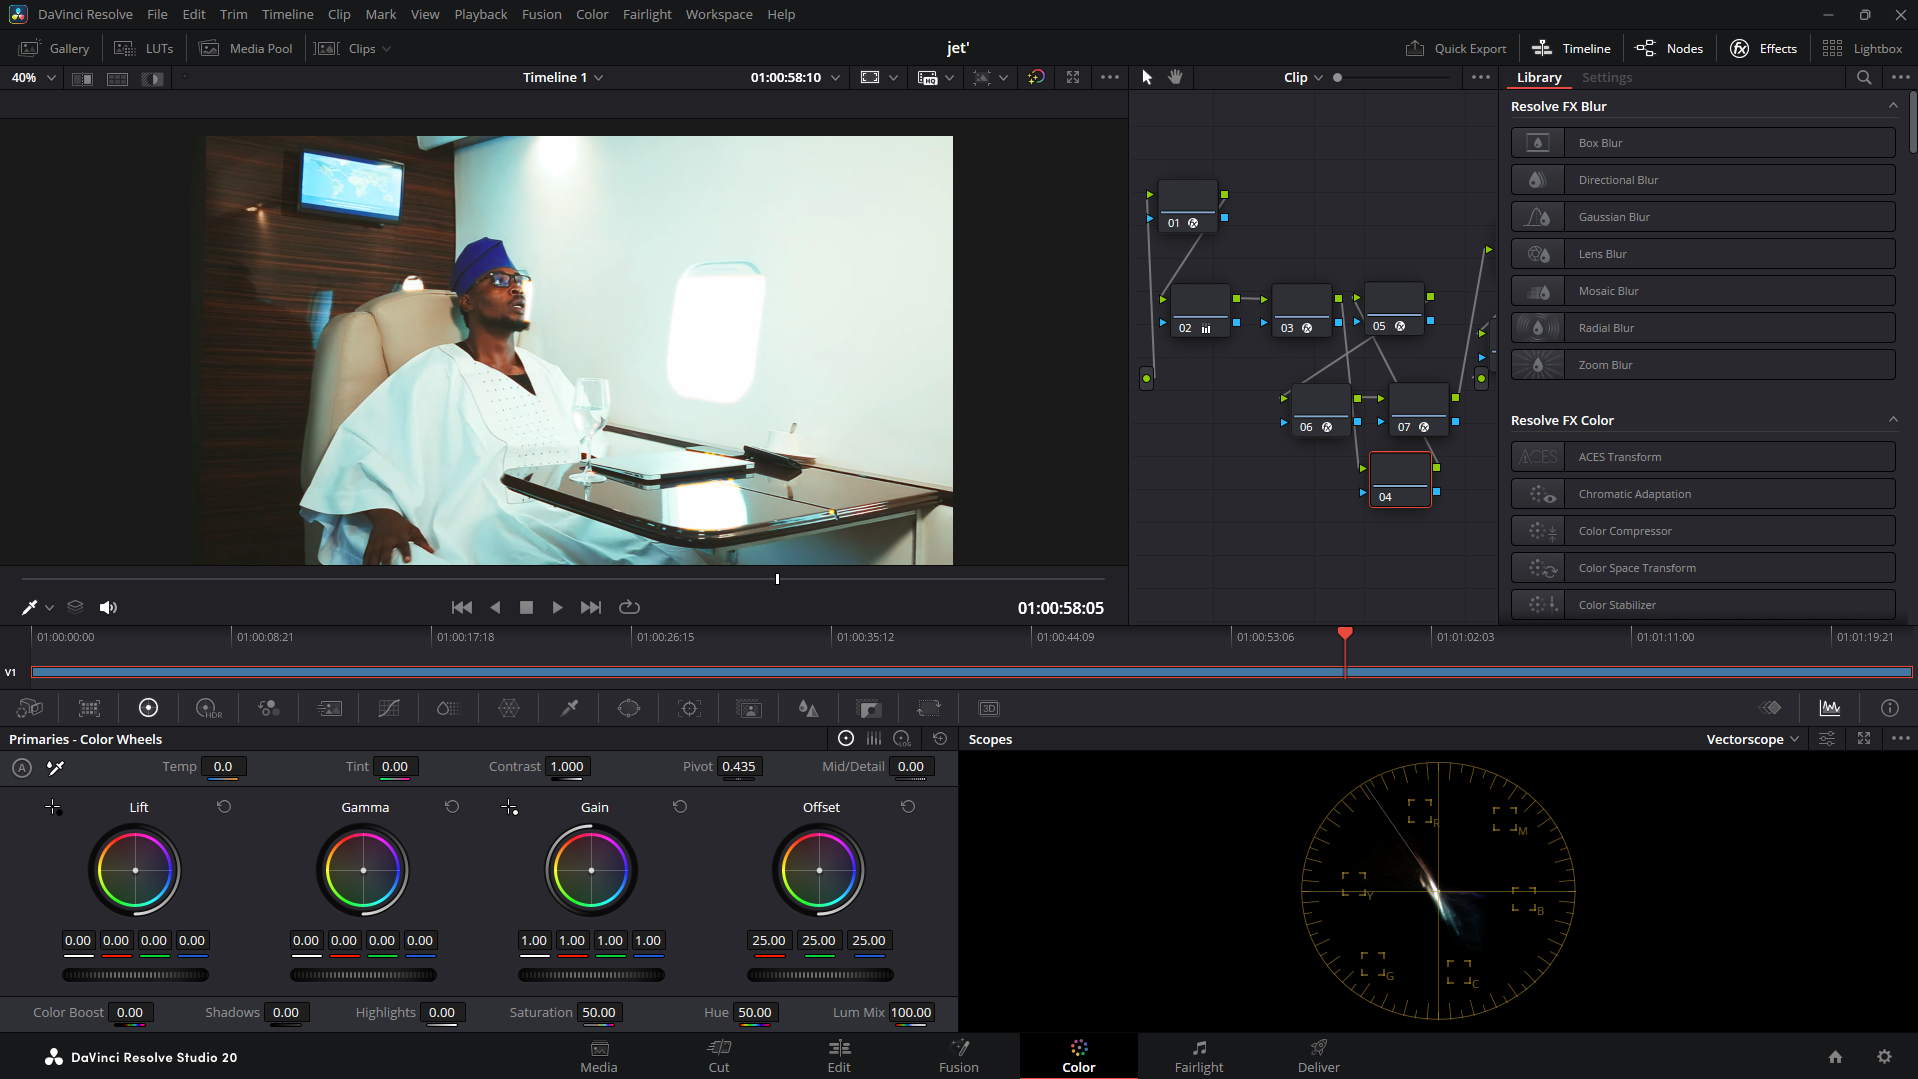The height and width of the screenshot is (1079, 1918).
Task: Toggle loop playback
Action: coord(629,607)
